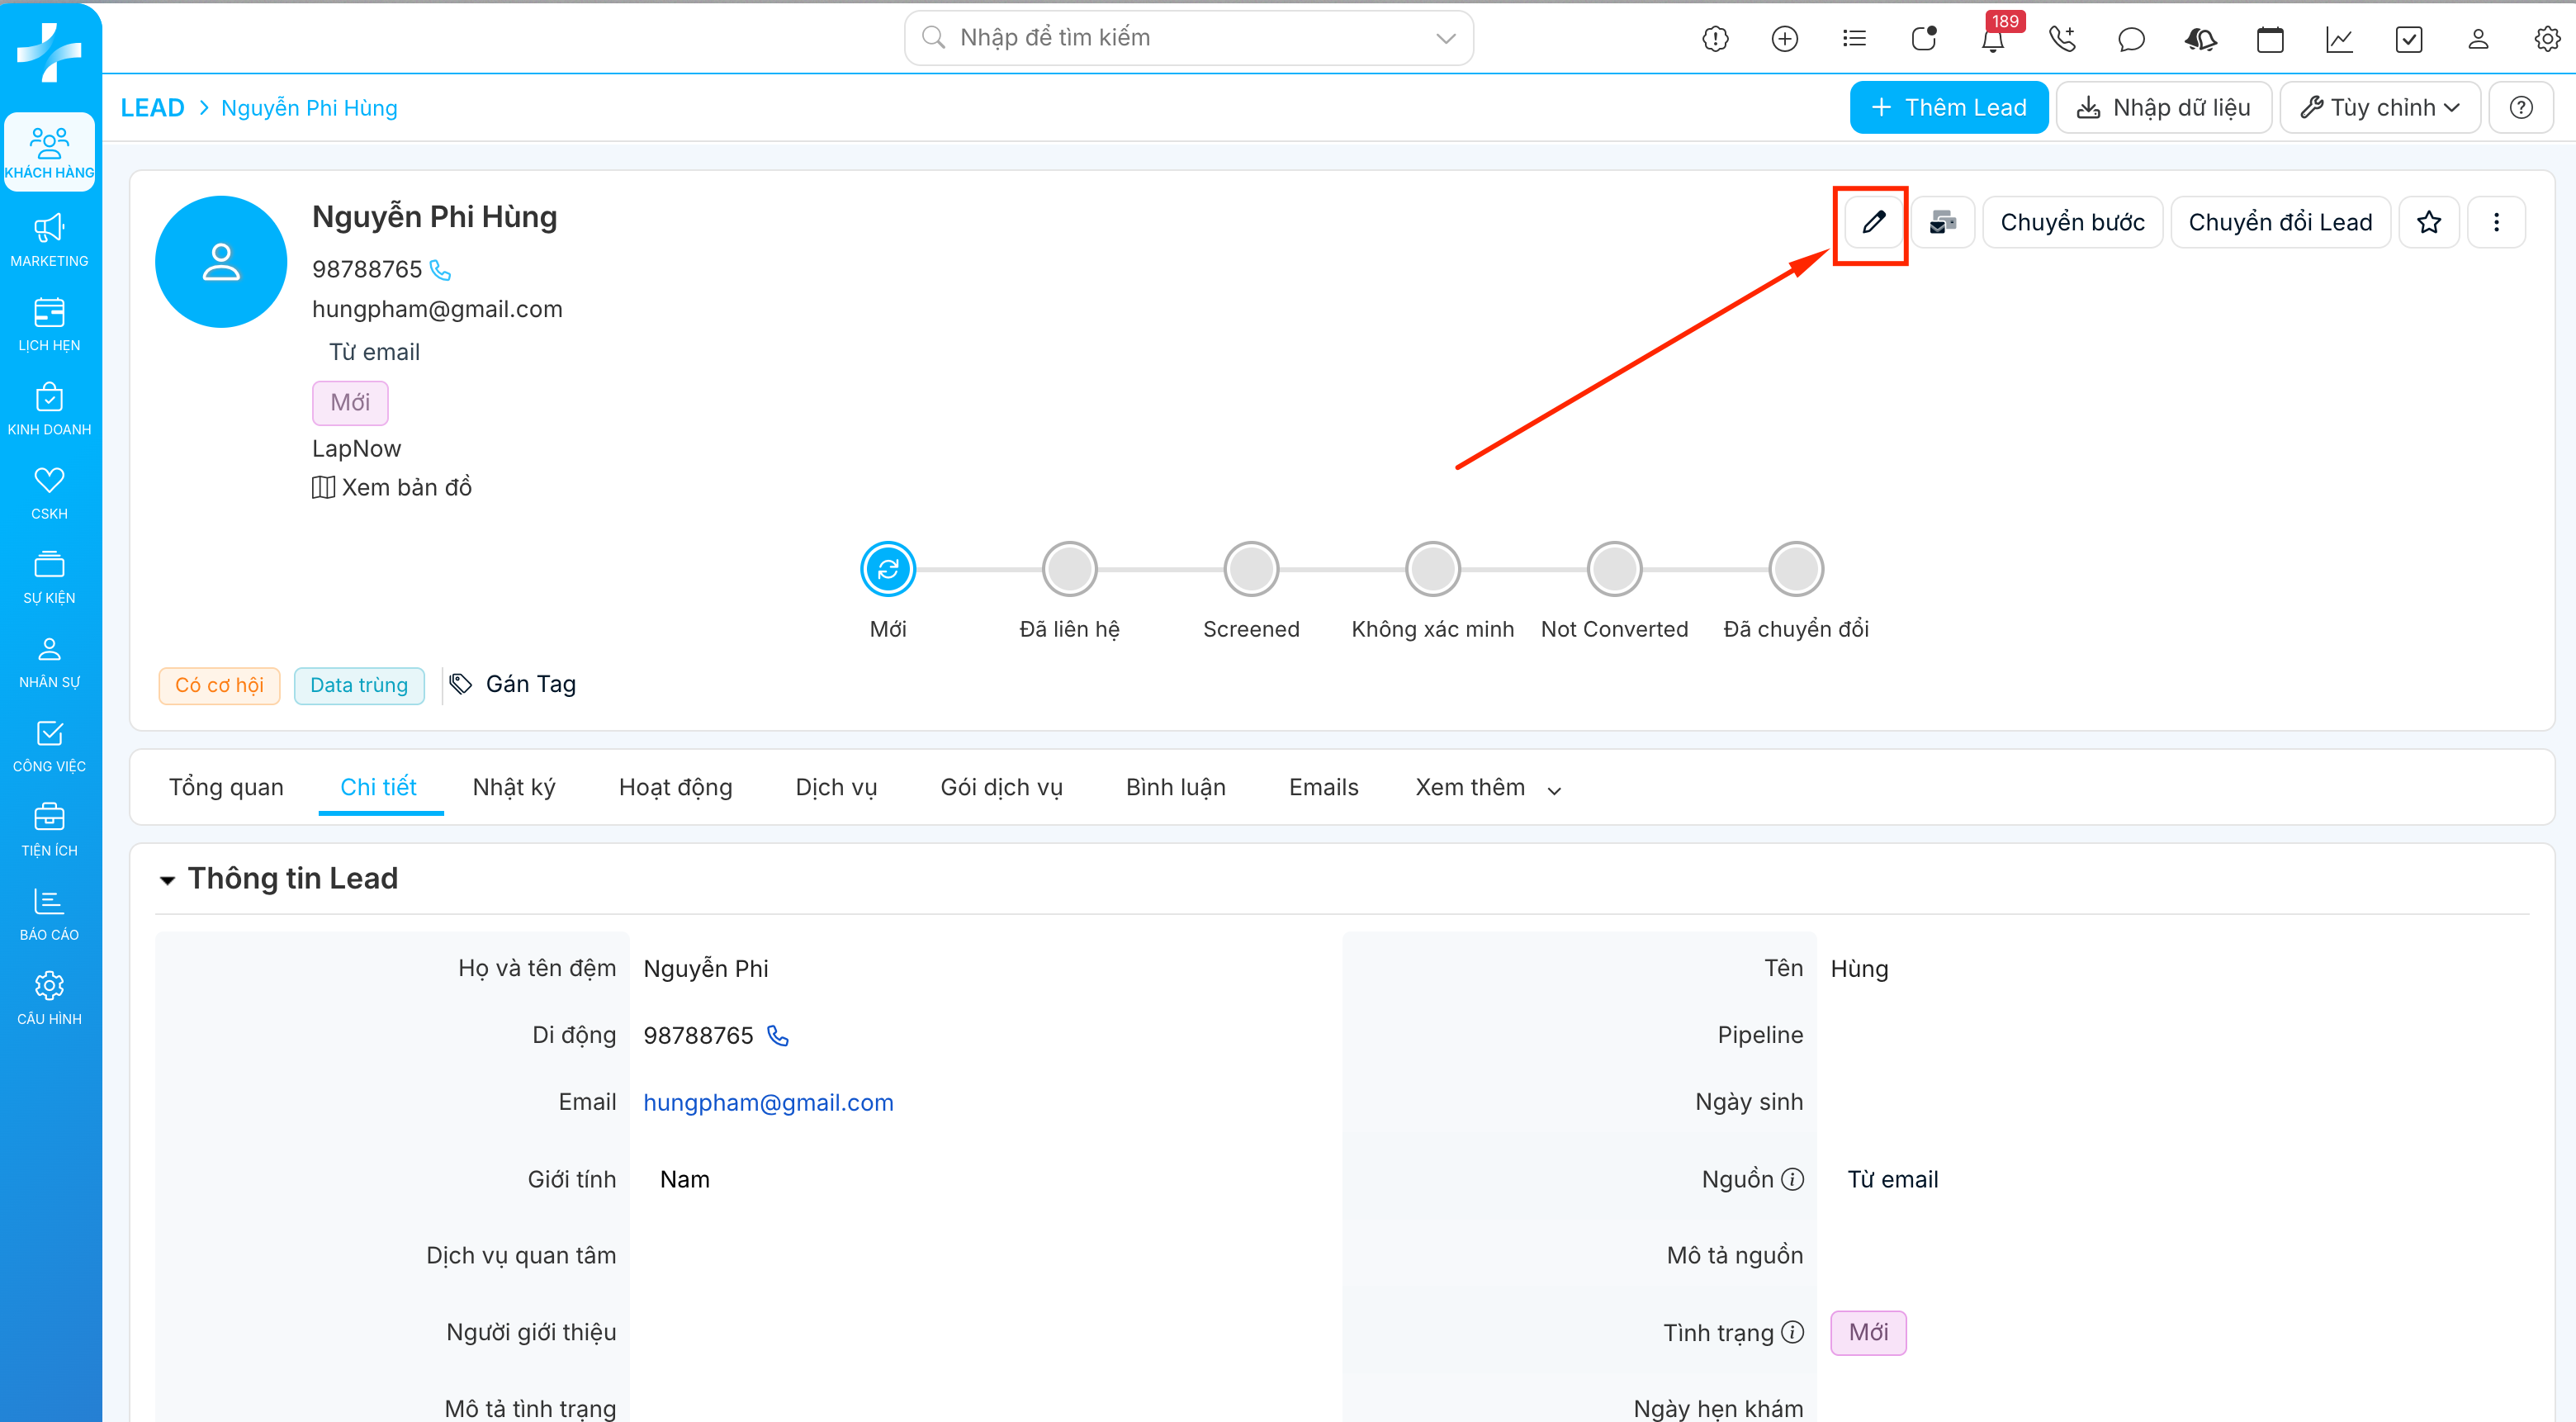Open the notification bell with 189 badge
Viewport: 2576px width, 1422px height.
(1992, 40)
